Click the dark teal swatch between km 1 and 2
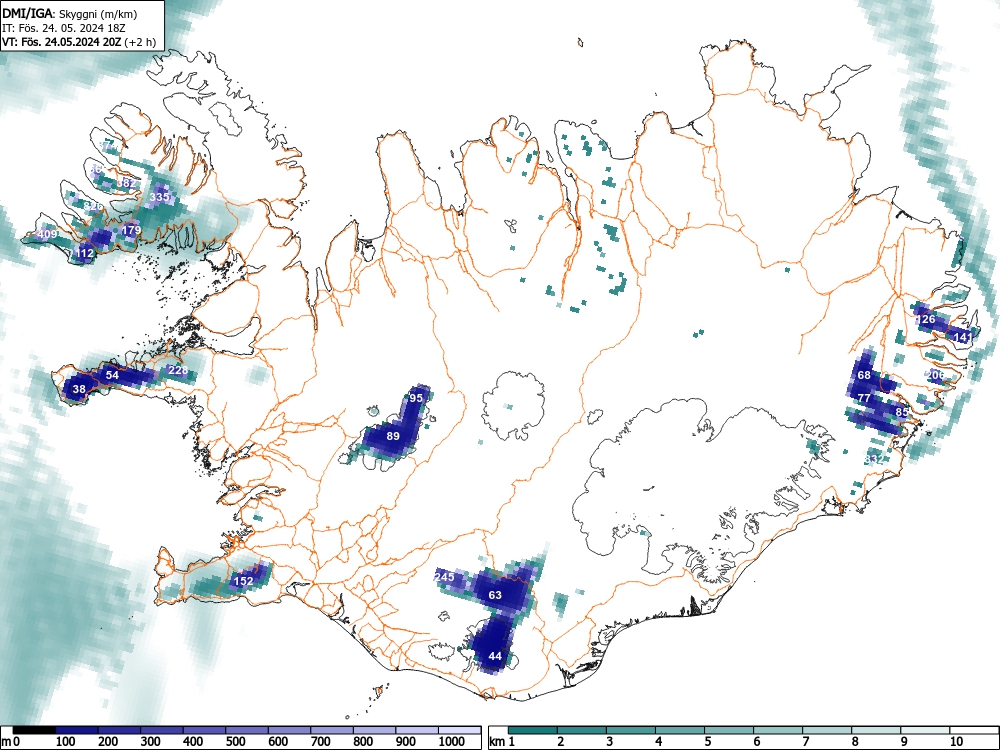 (533, 730)
